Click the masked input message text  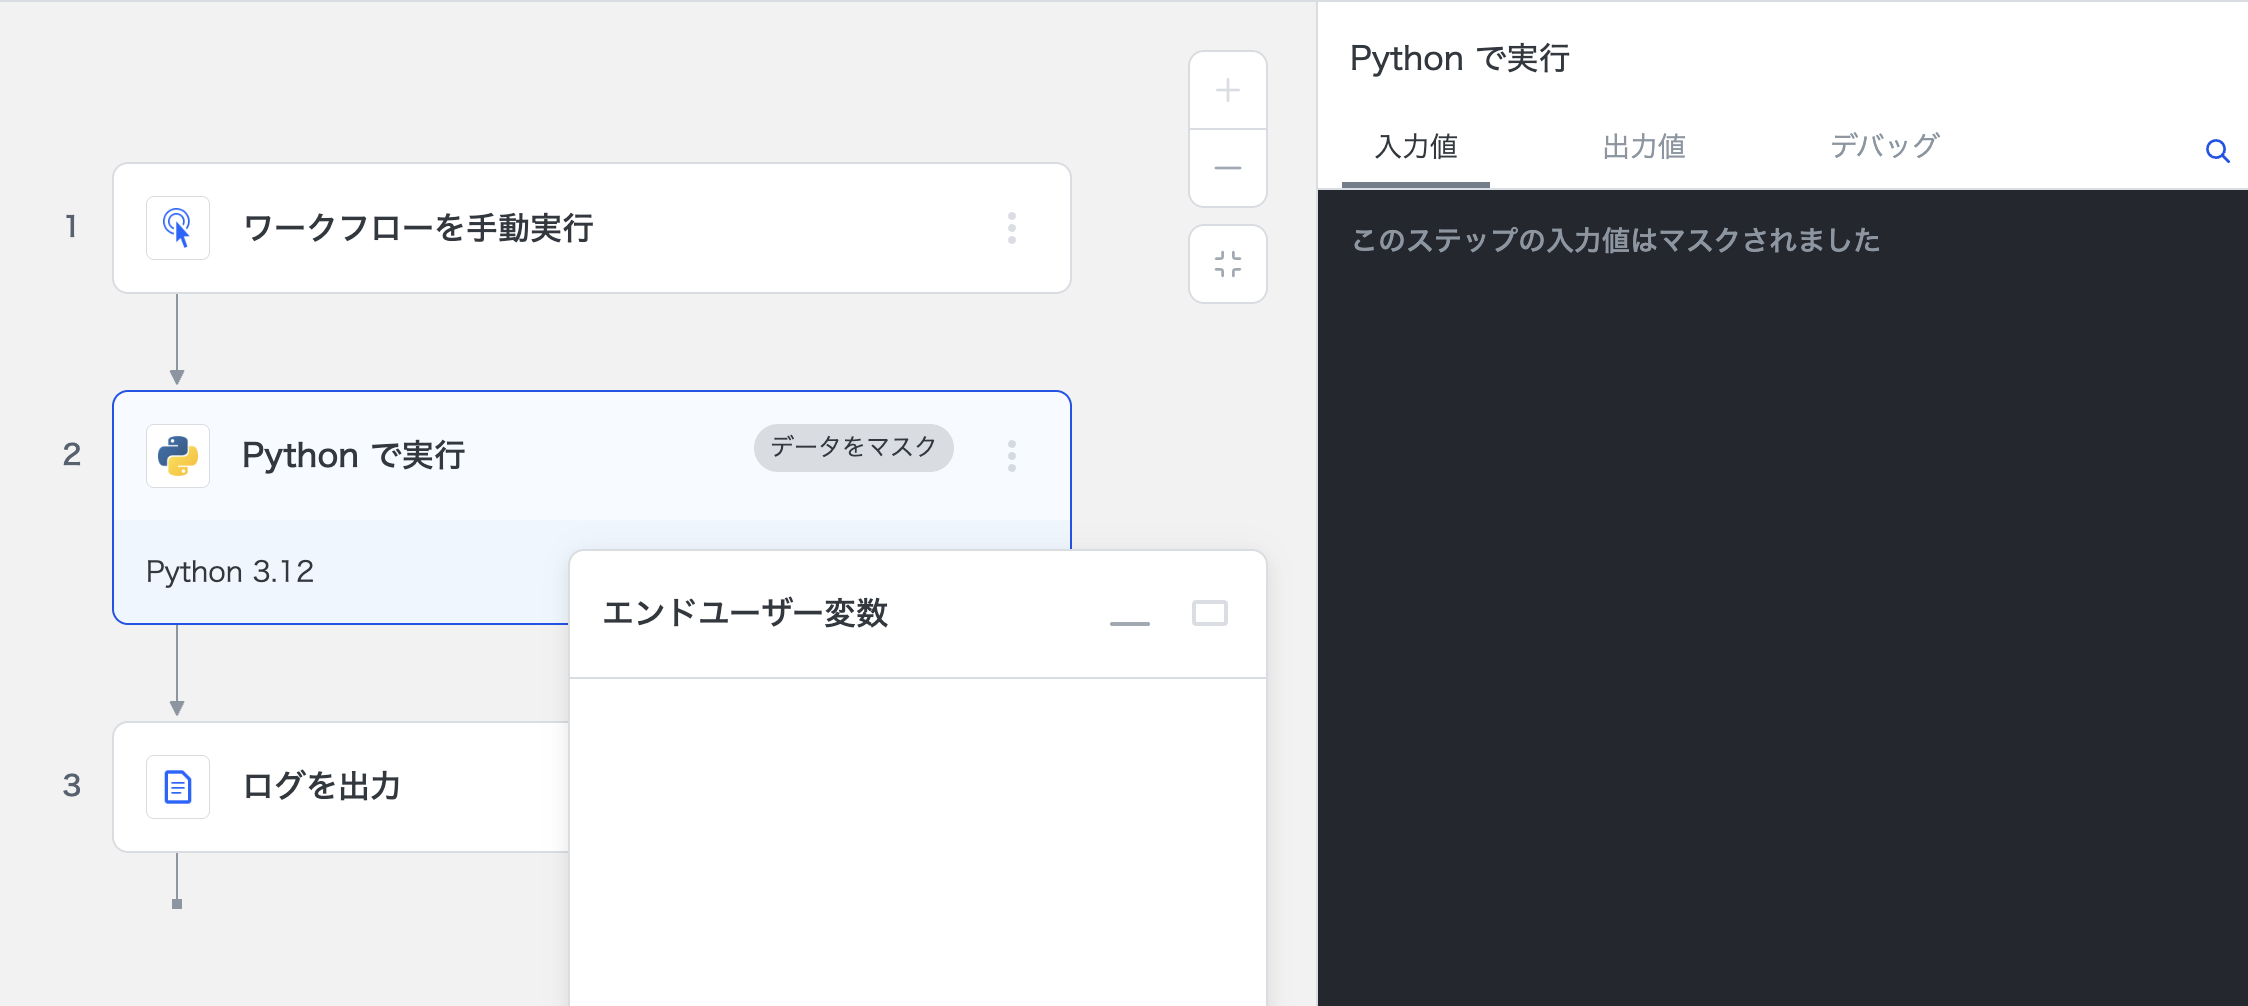[x=1615, y=240]
